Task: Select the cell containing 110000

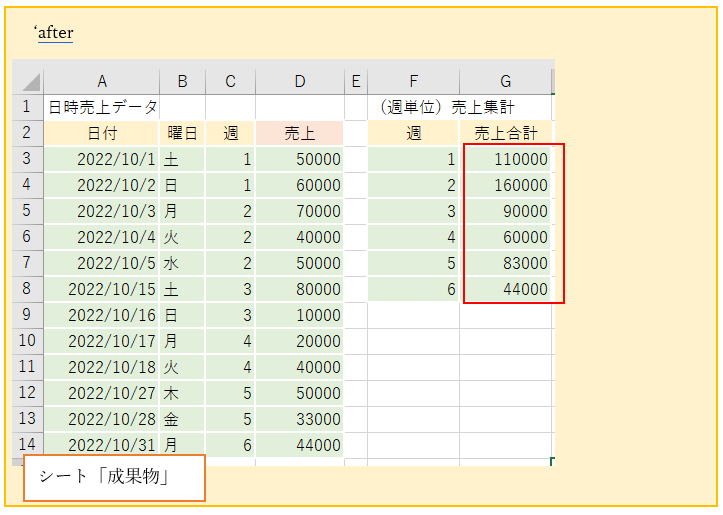Action: tap(505, 159)
